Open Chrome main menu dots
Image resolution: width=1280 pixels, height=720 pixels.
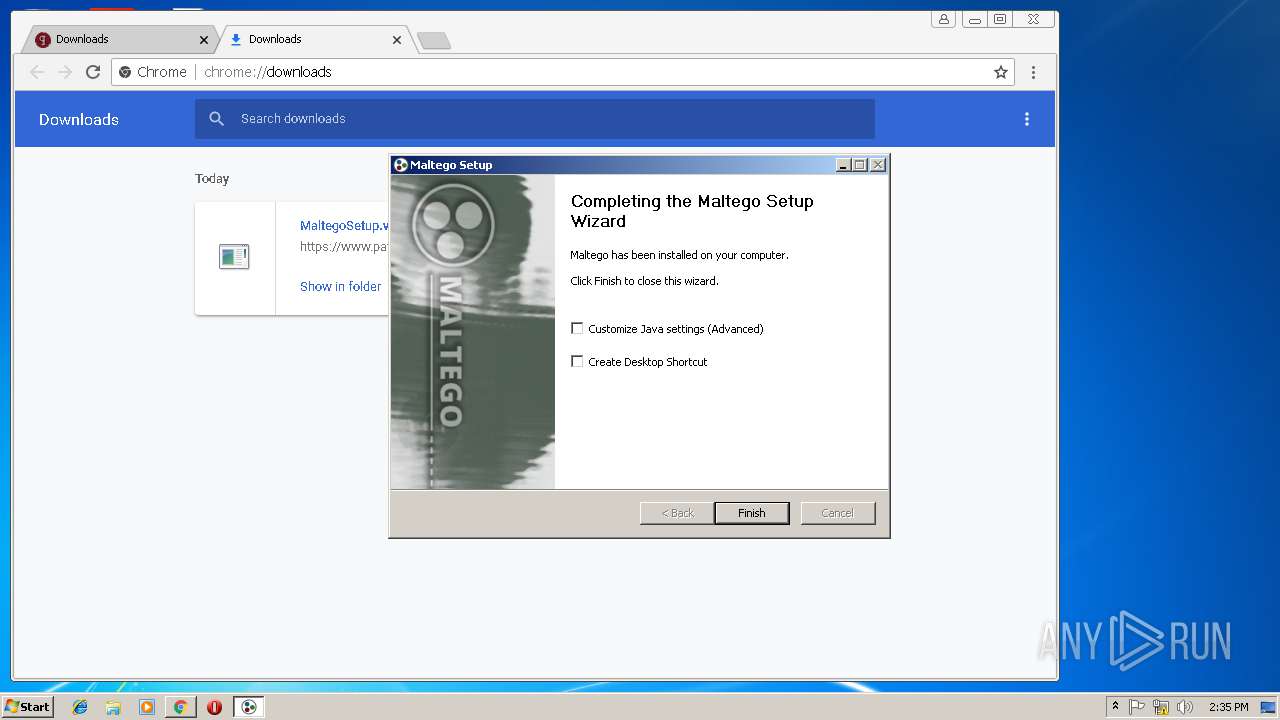click(x=1033, y=72)
